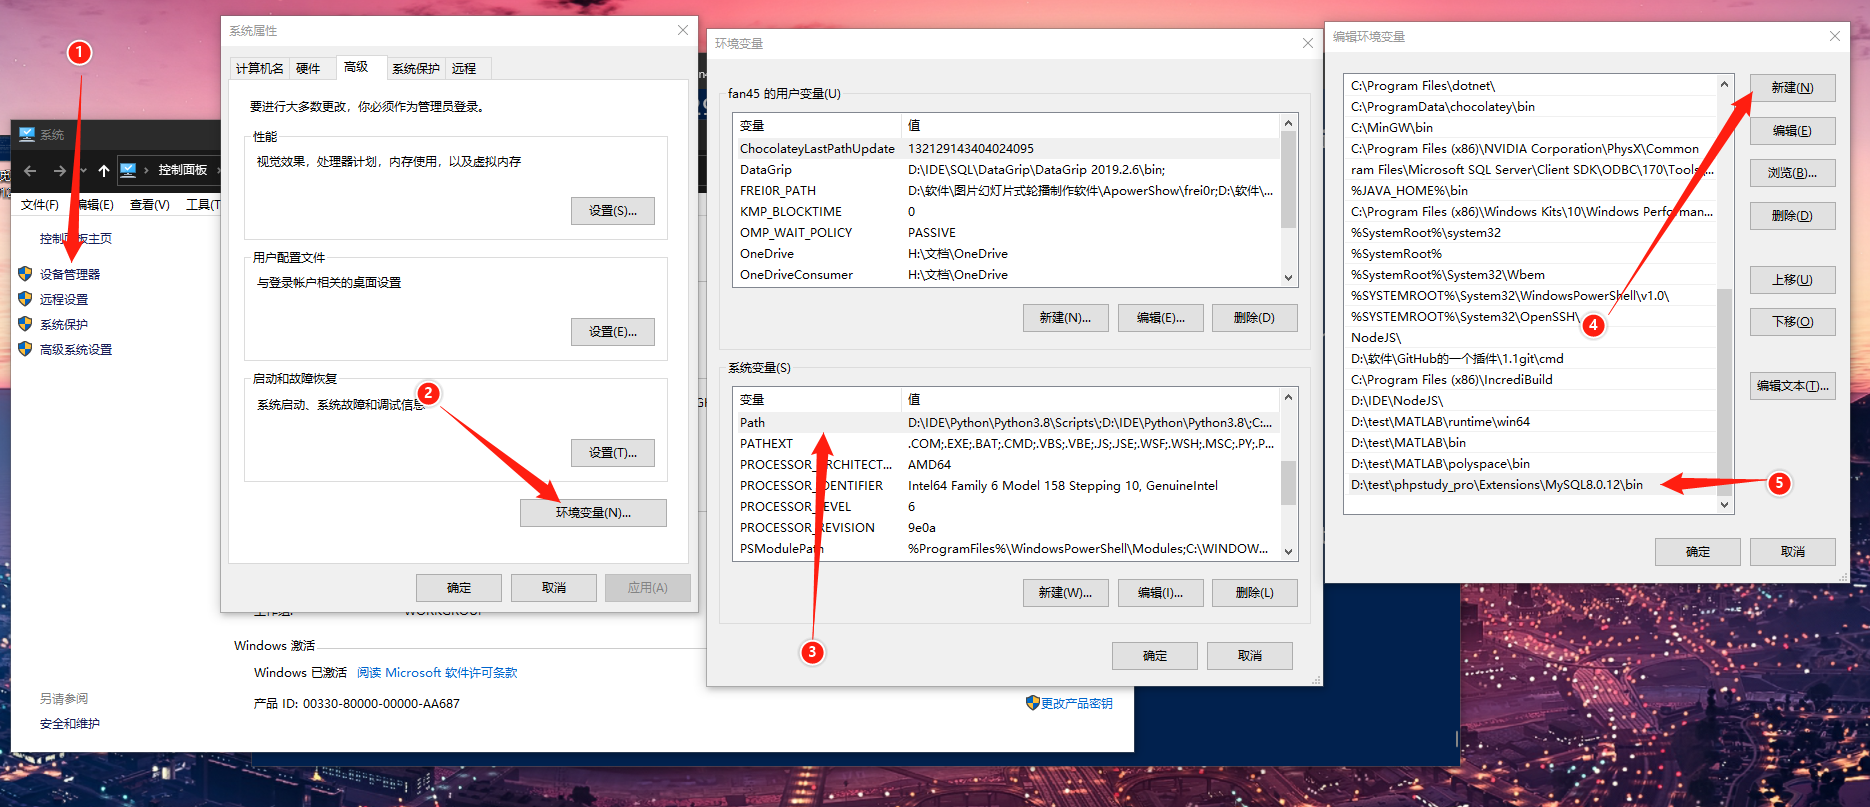This screenshot has width=1870, height=807.
Task: Click the shield icon beside 系统保护
Action: coord(25,323)
